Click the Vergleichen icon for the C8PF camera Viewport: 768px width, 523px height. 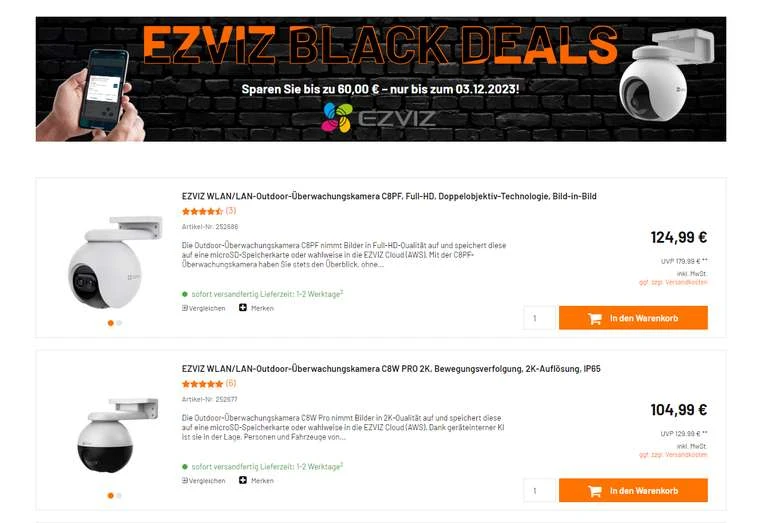[x=185, y=308]
